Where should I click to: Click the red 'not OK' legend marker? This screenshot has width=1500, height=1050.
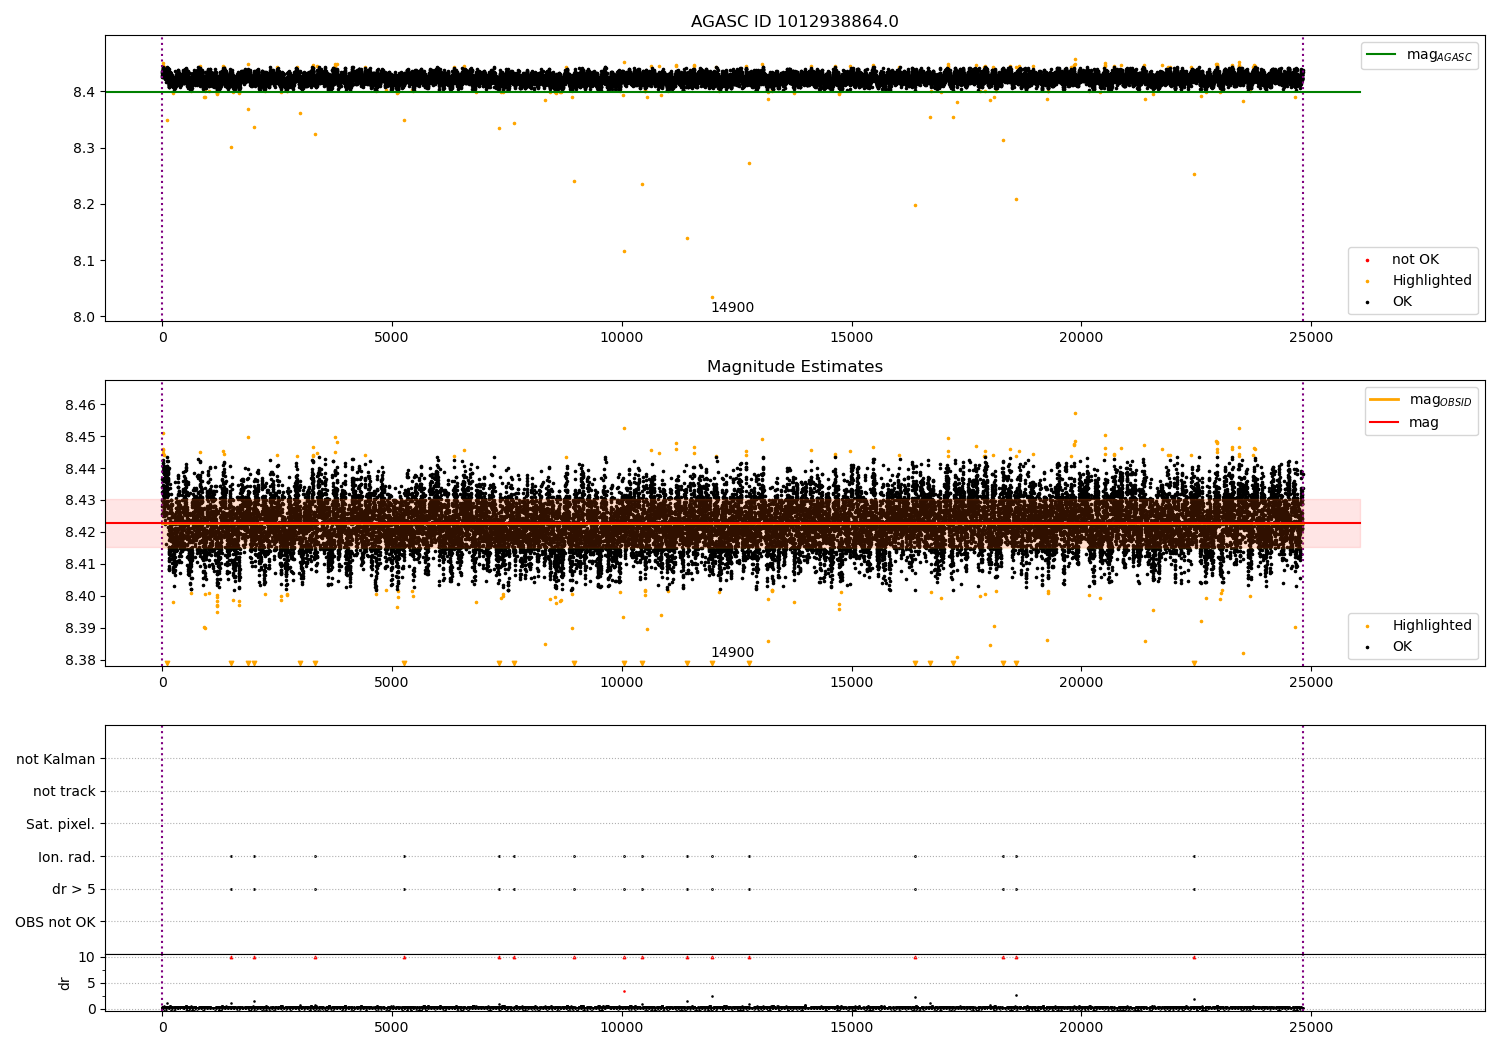point(1368,260)
